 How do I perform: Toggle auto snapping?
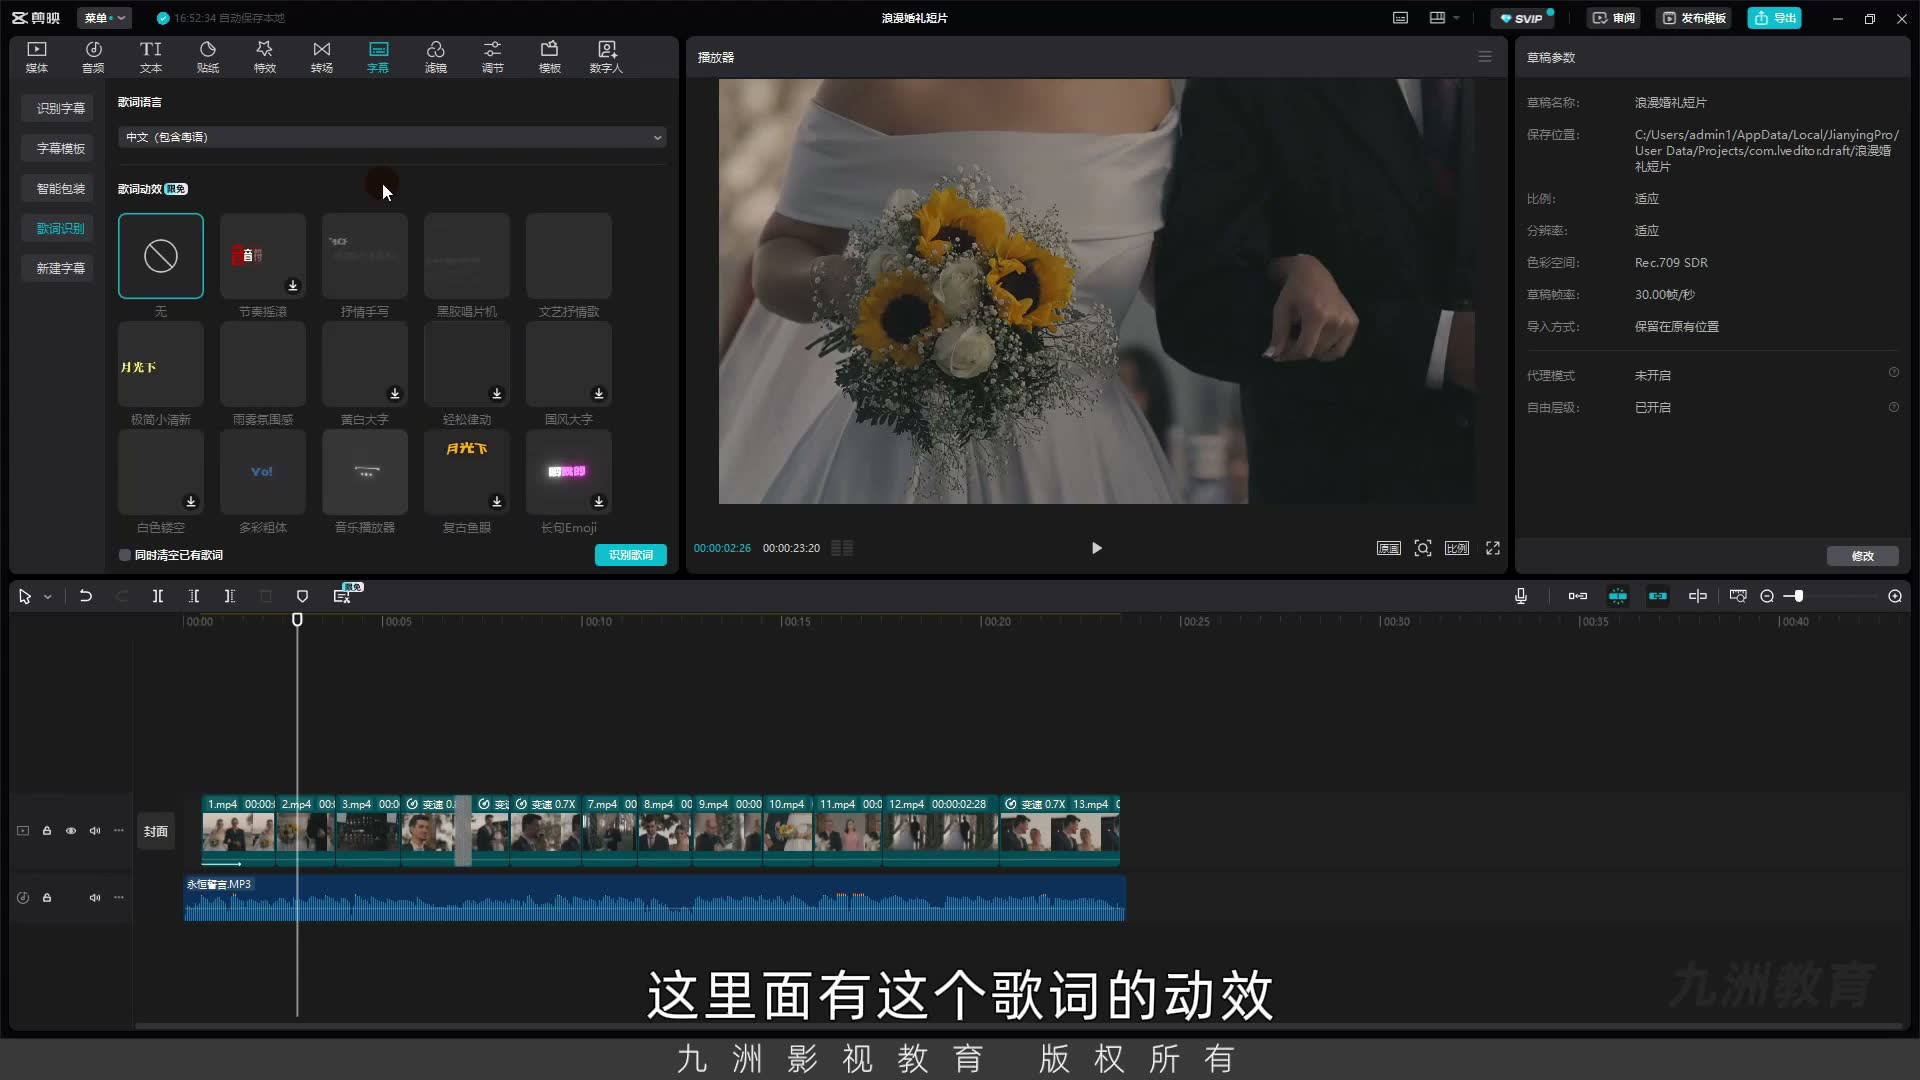coord(1618,596)
